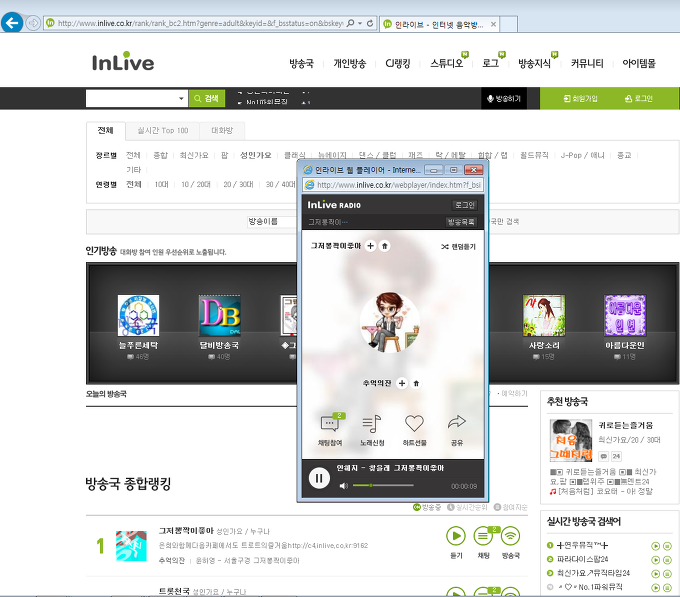Sort ranking by 방송중
This screenshot has height=597, width=680.
pyautogui.click(x=427, y=507)
